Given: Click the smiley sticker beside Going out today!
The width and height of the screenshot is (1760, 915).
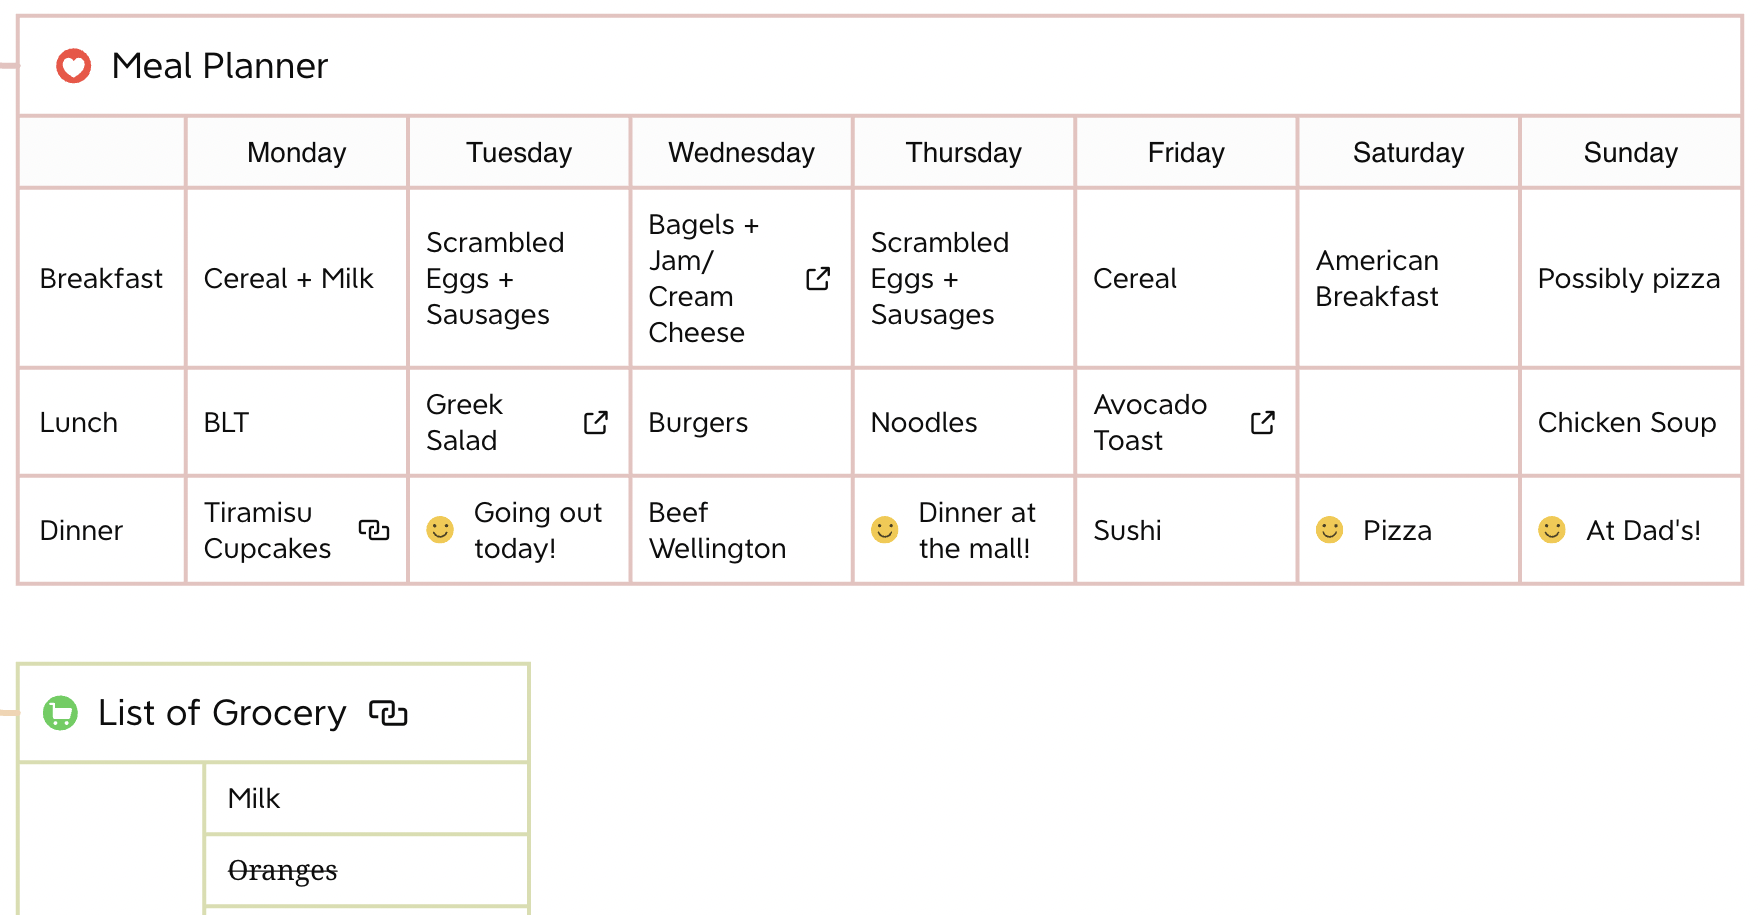Looking at the screenshot, I should 440,529.
